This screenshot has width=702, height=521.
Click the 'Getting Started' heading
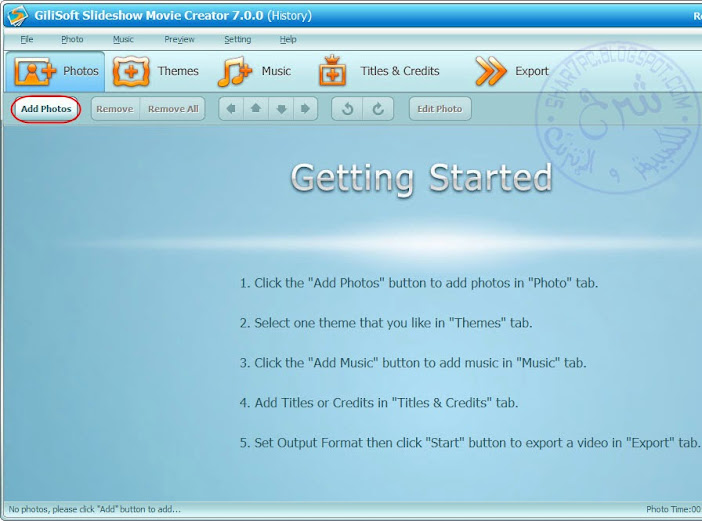(x=421, y=178)
